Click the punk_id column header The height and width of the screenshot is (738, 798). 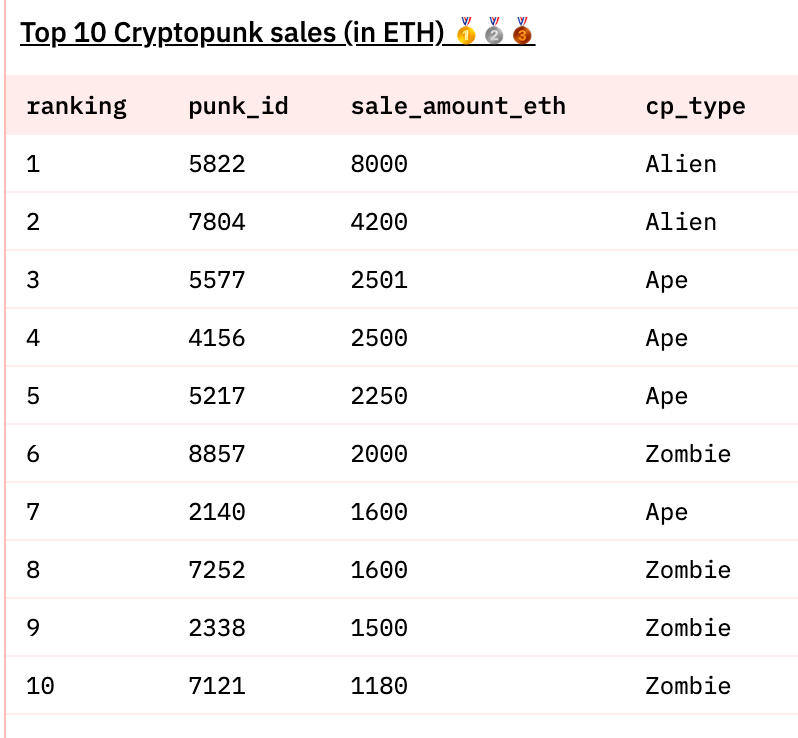click(238, 106)
